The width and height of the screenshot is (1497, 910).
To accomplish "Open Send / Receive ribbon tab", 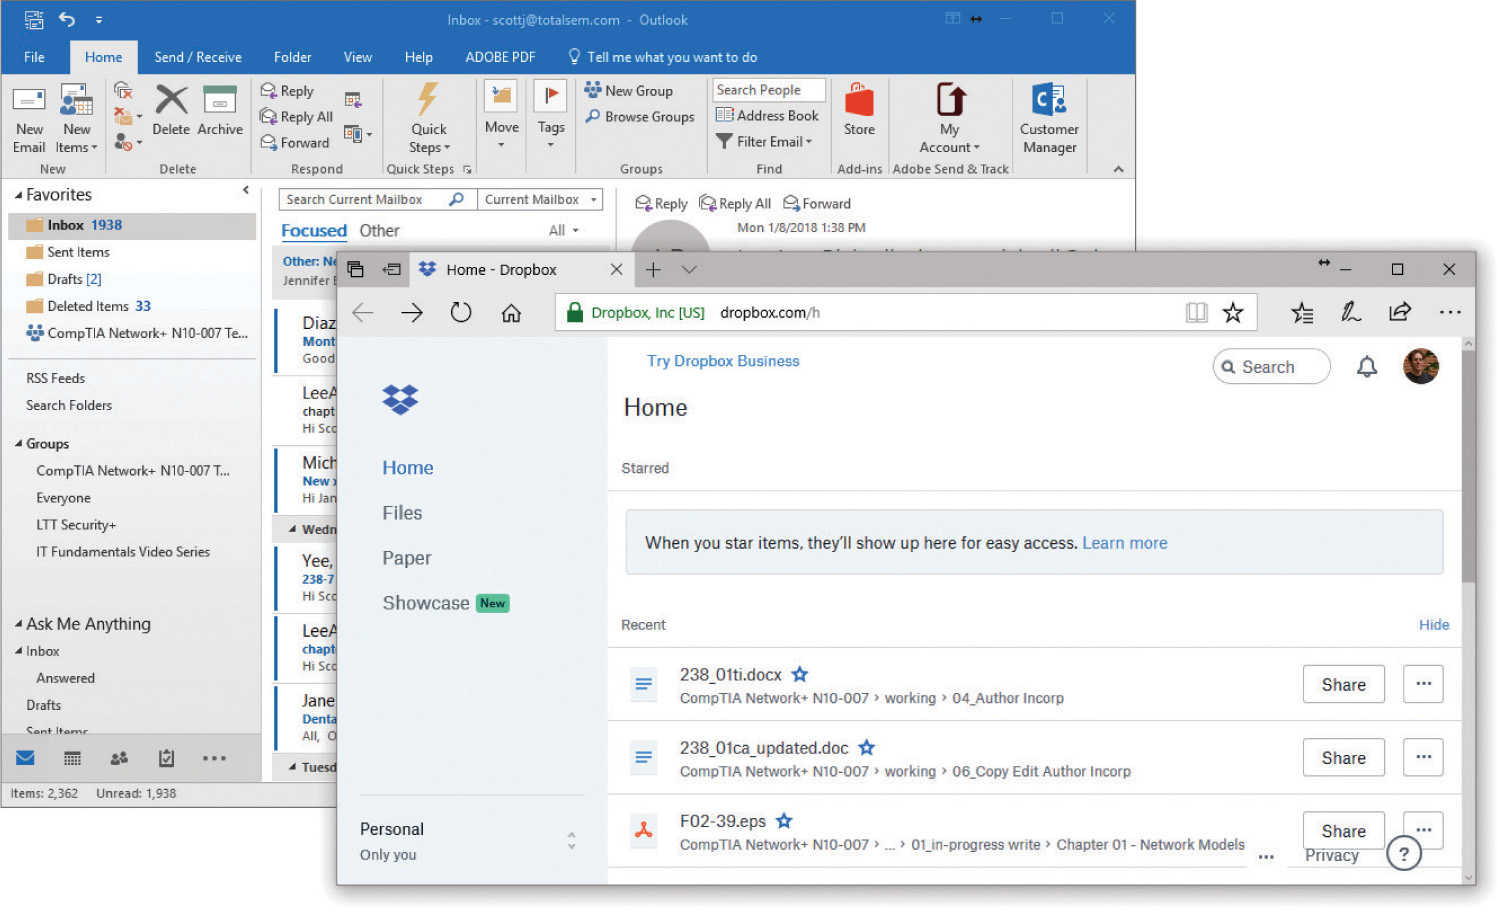I will [198, 57].
